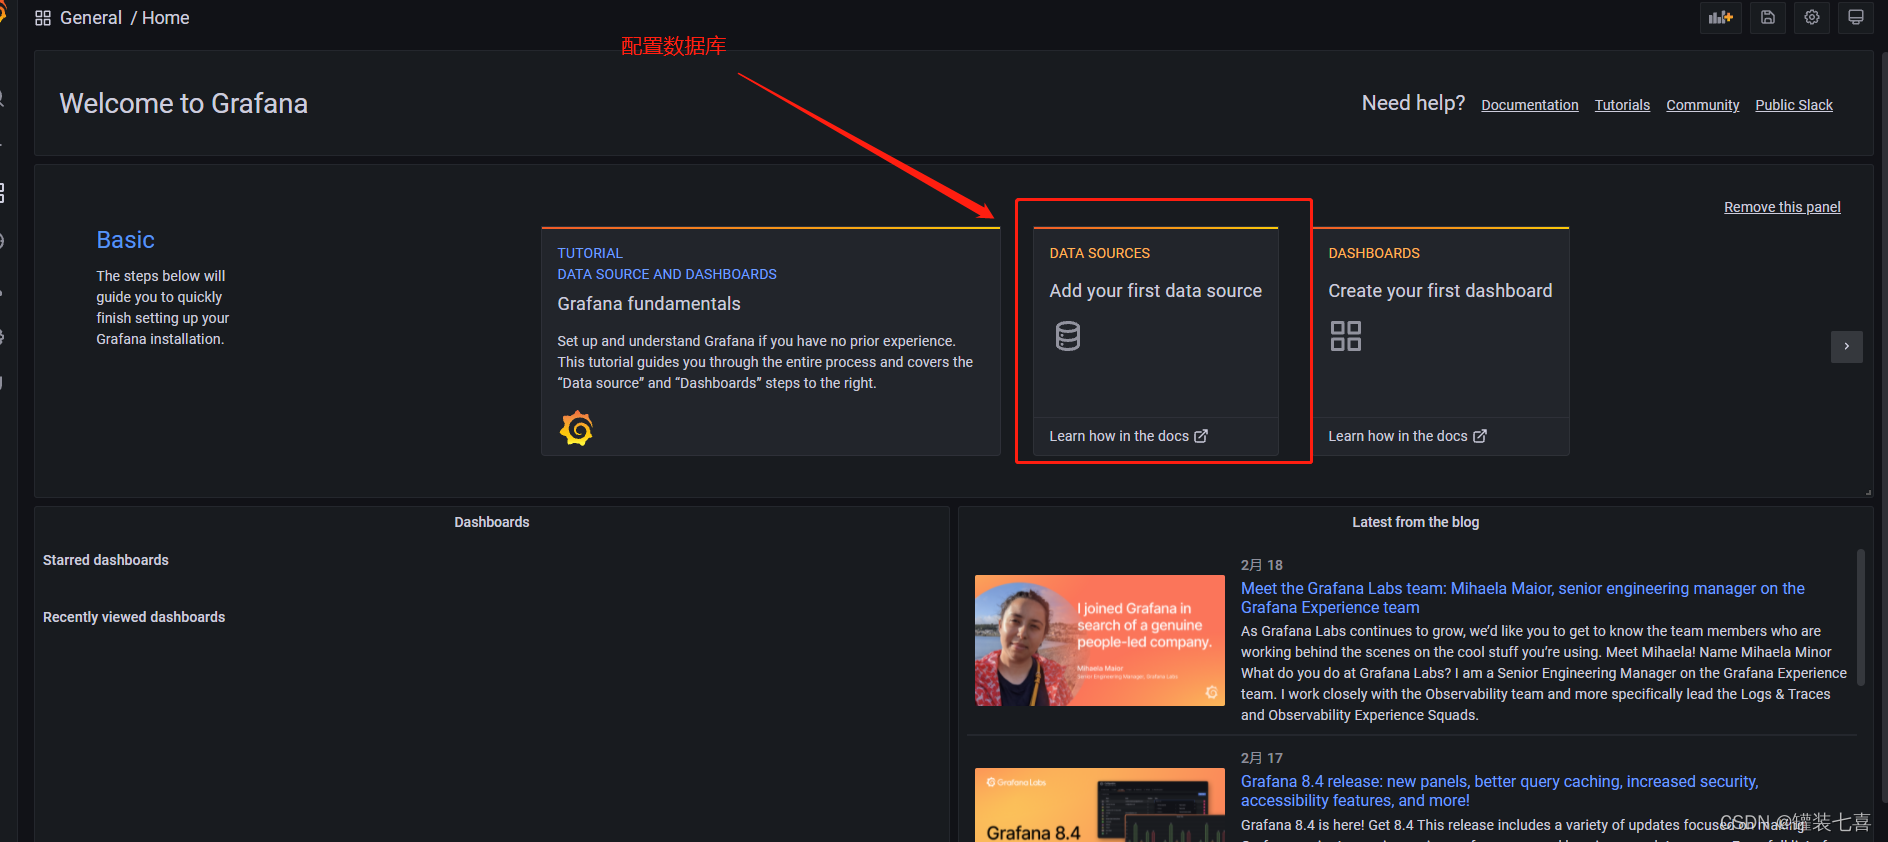Open the Grafana fundamentals tutorial card

point(771,342)
